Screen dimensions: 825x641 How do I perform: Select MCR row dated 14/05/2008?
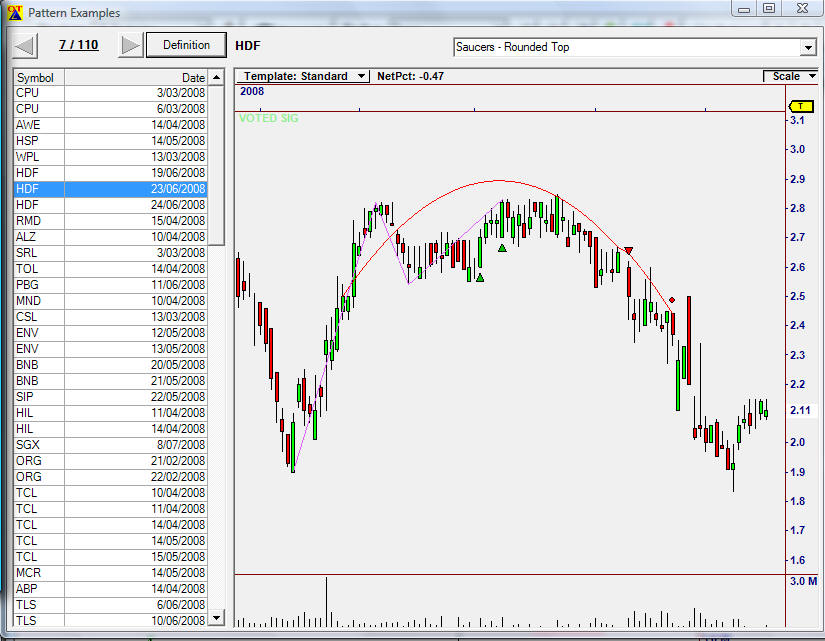click(x=110, y=573)
